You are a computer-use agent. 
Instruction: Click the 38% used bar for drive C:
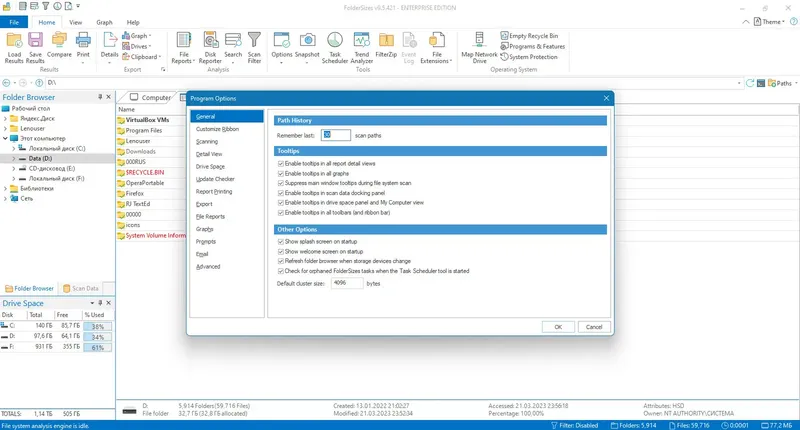[97, 326]
